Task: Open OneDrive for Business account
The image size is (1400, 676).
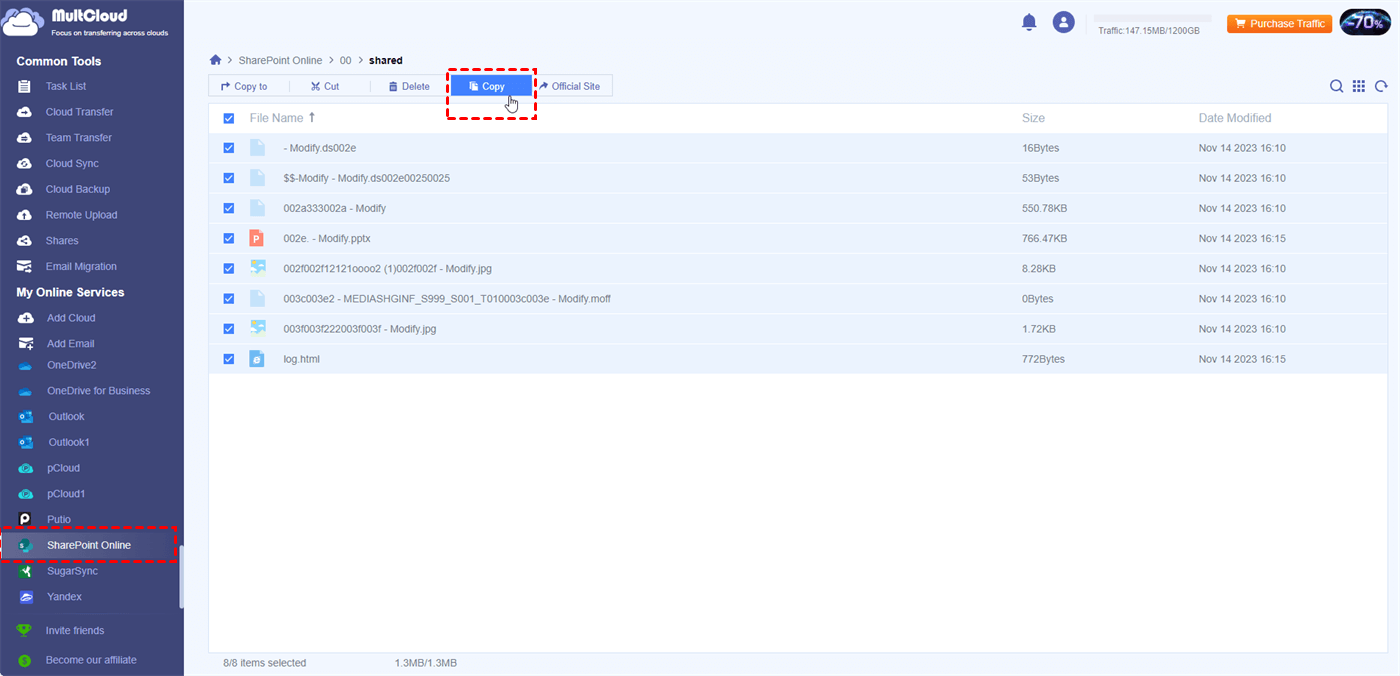Action: click(98, 391)
